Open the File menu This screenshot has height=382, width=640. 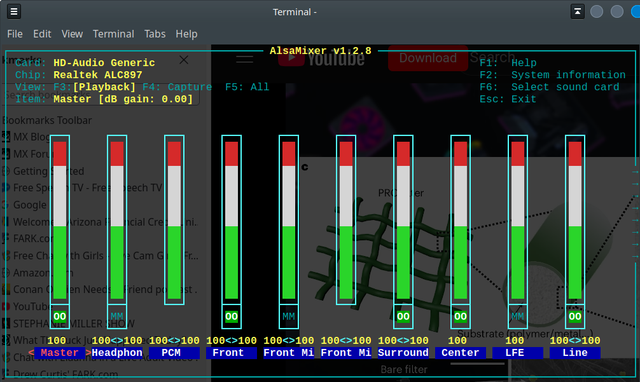15,34
